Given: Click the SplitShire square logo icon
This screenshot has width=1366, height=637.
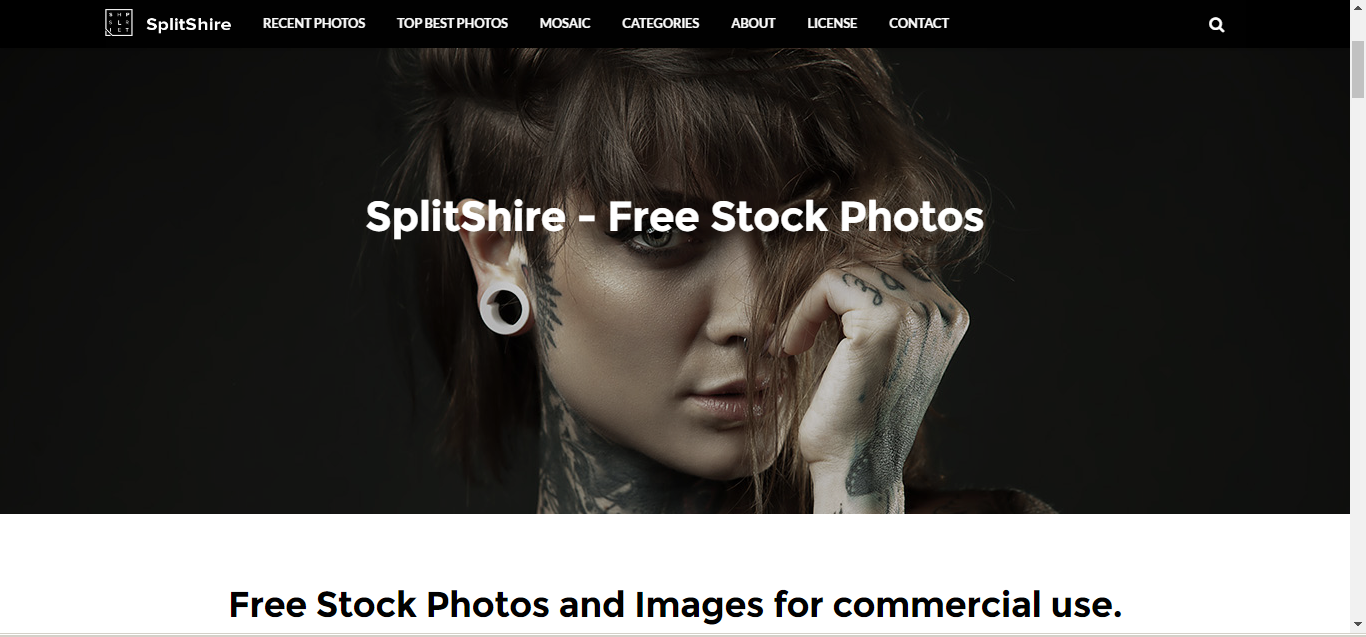Looking at the screenshot, I should (118, 23).
